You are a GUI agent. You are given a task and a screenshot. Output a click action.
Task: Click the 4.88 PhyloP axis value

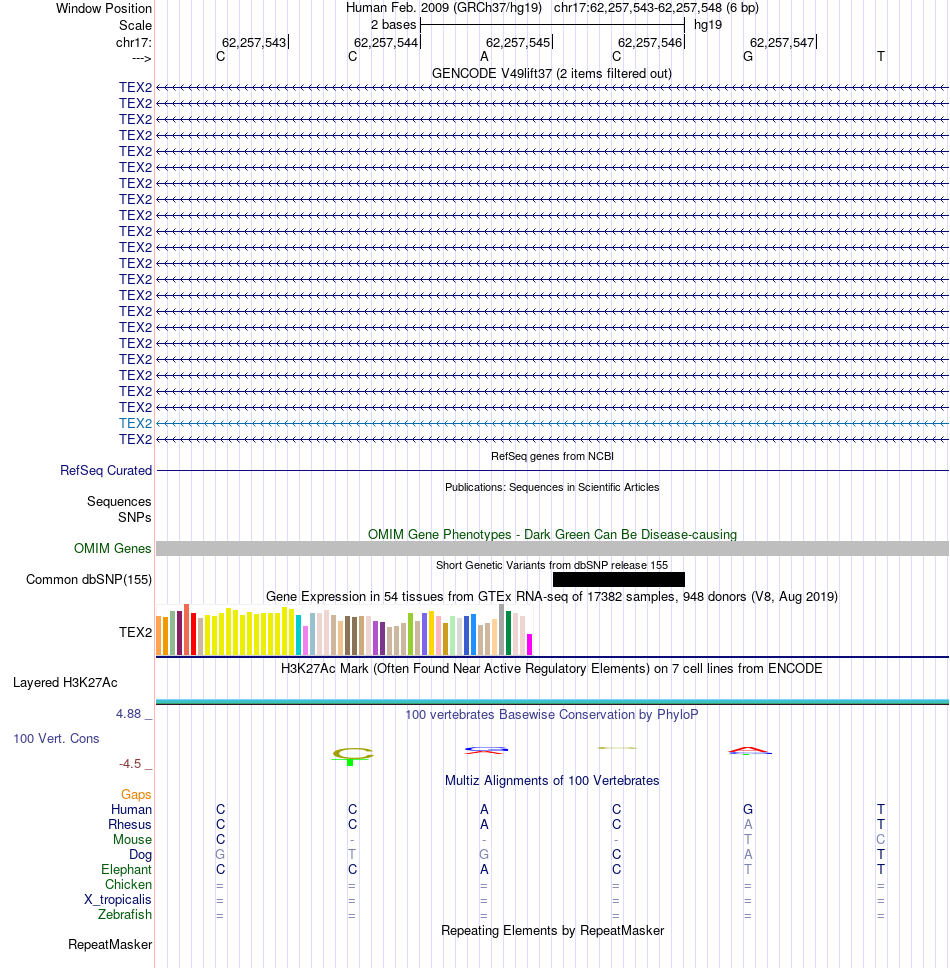[128, 714]
